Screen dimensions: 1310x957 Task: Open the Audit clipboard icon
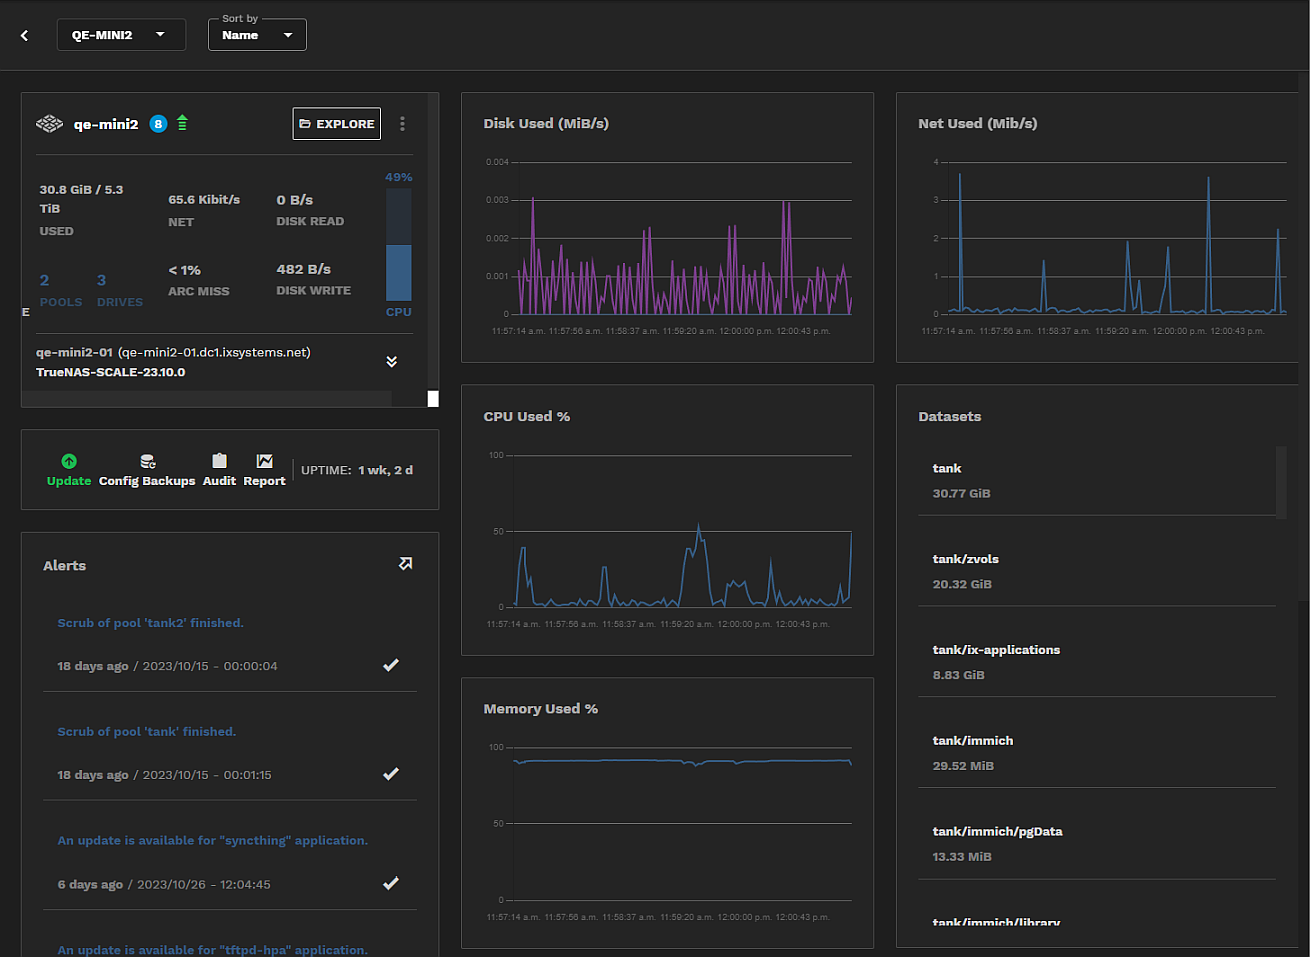[219, 461]
